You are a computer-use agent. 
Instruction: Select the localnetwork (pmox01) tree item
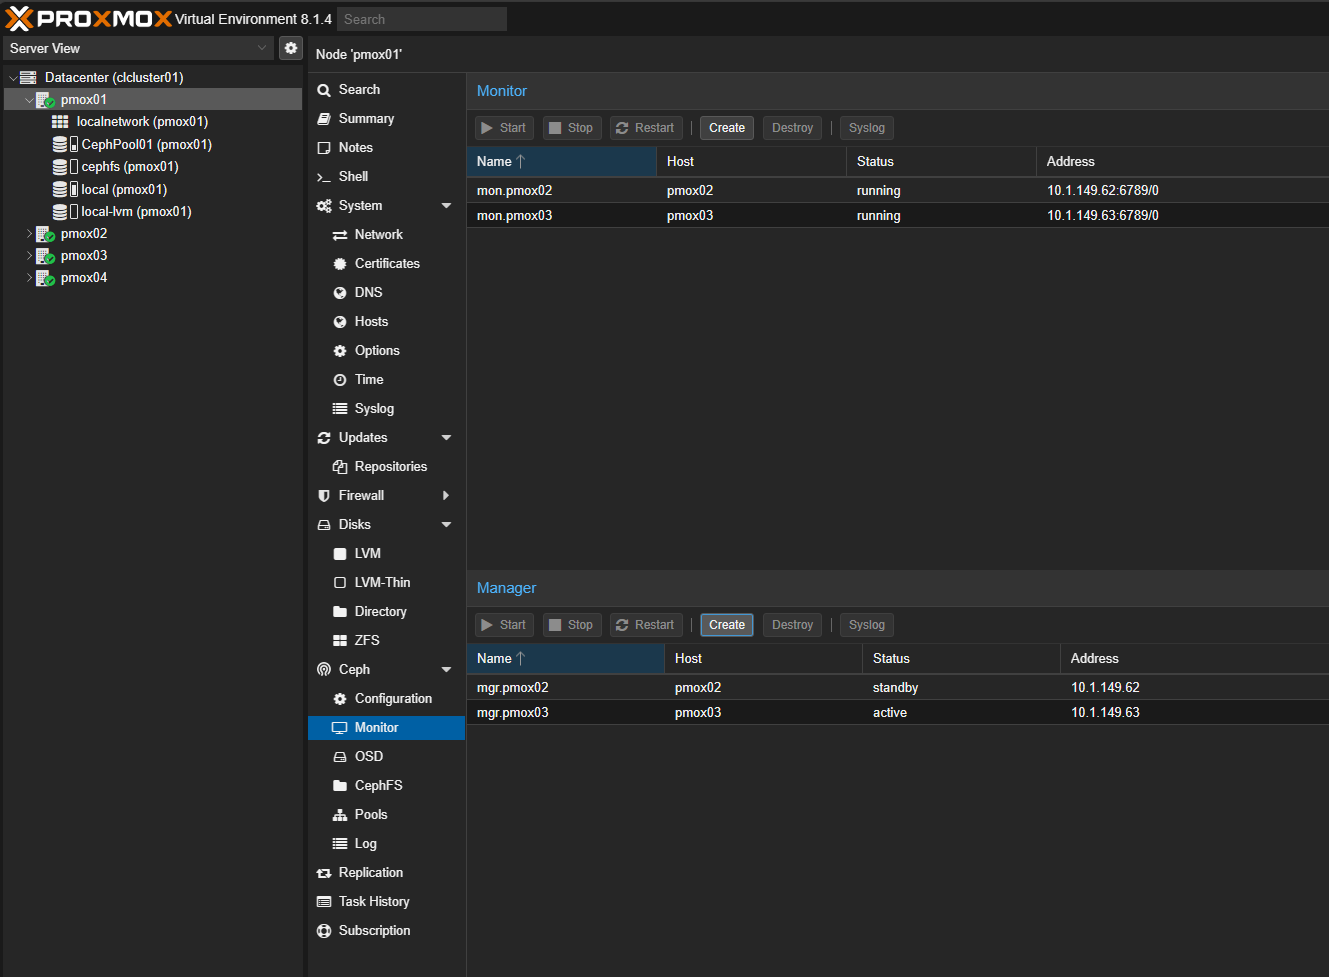click(142, 121)
